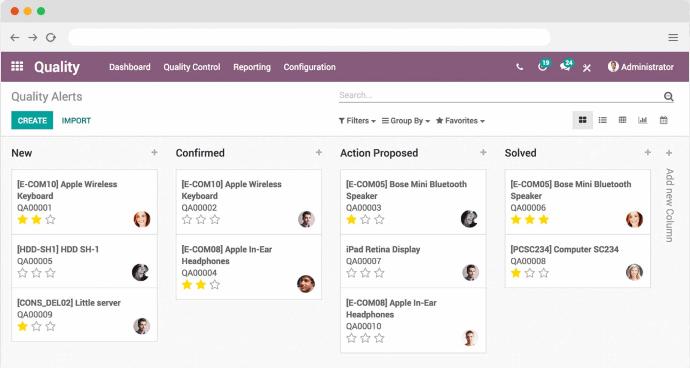Expand the Group By dropdown
This screenshot has height=368, width=690.
(x=406, y=121)
